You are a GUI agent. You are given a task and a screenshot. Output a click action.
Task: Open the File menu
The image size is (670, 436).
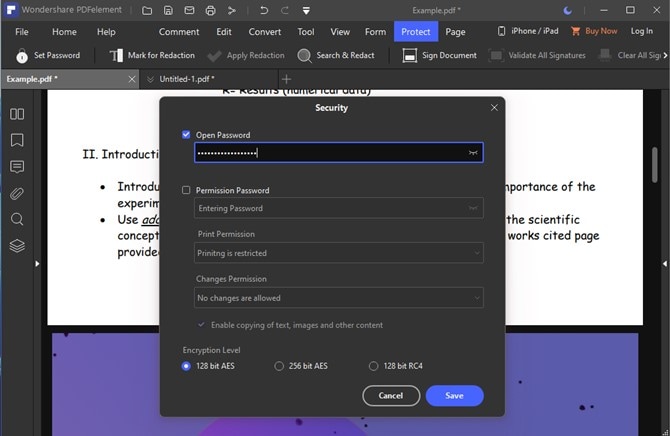[x=22, y=32]
